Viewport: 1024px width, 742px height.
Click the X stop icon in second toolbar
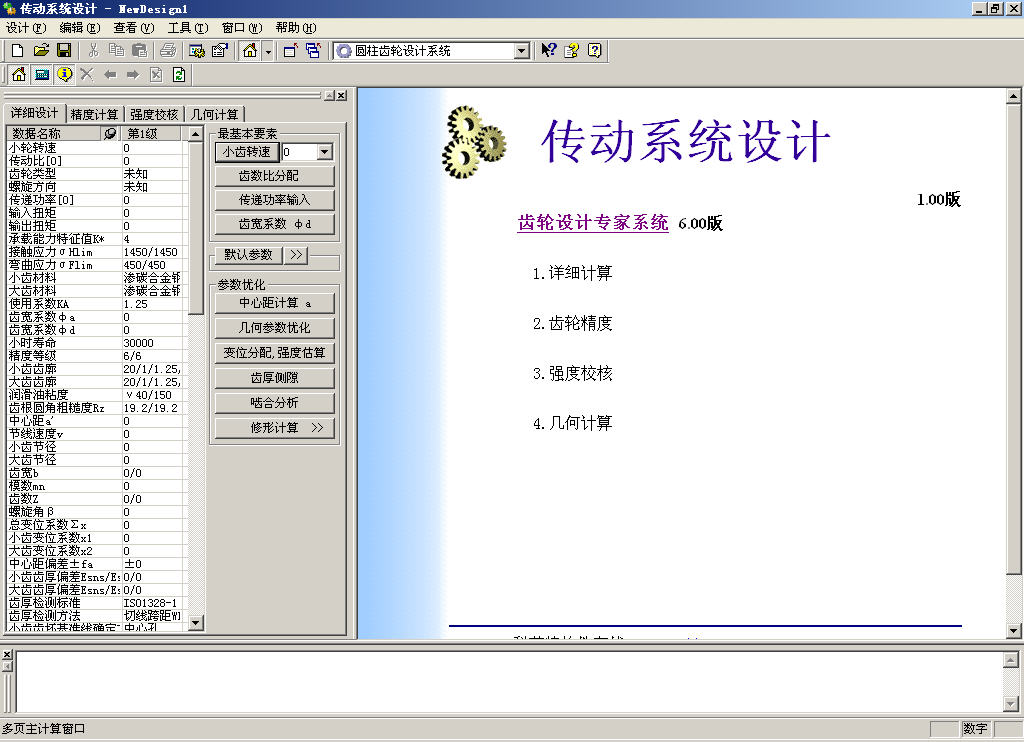(x=87, y=75)
